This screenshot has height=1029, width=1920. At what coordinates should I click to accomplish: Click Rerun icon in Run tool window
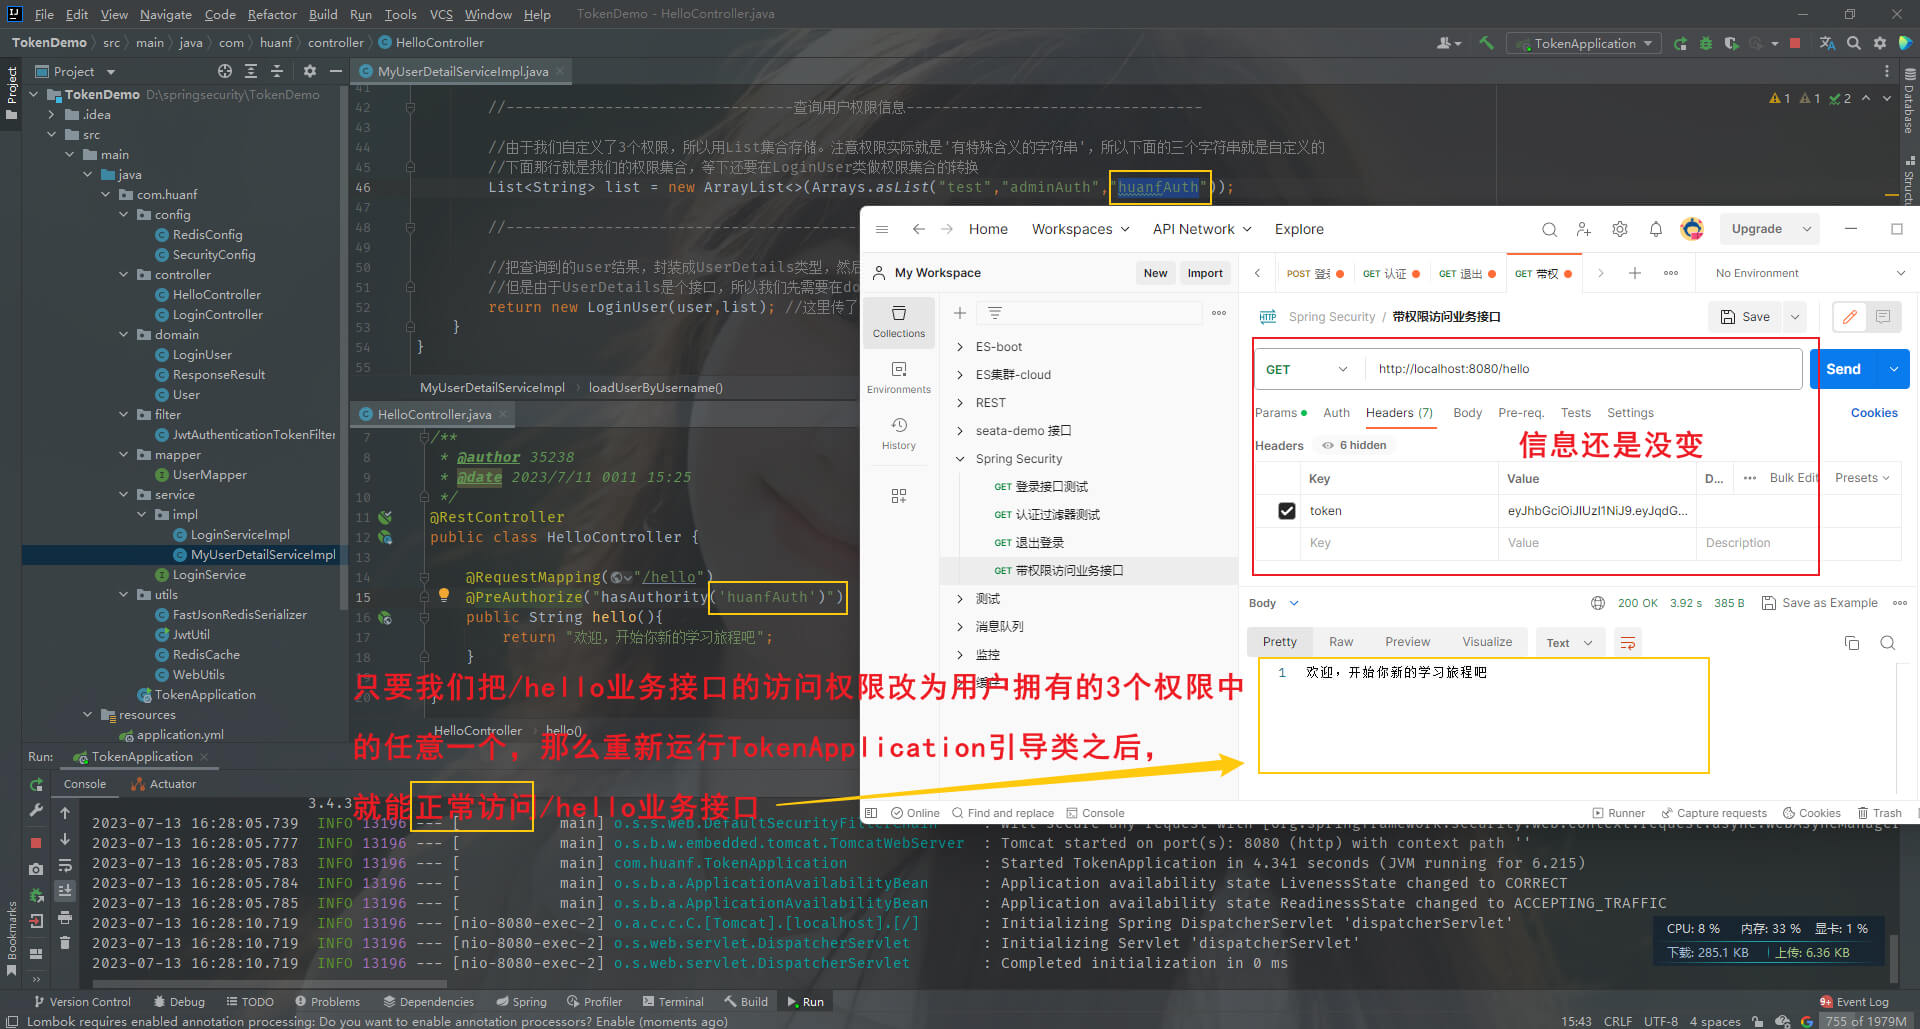point(36,784)
